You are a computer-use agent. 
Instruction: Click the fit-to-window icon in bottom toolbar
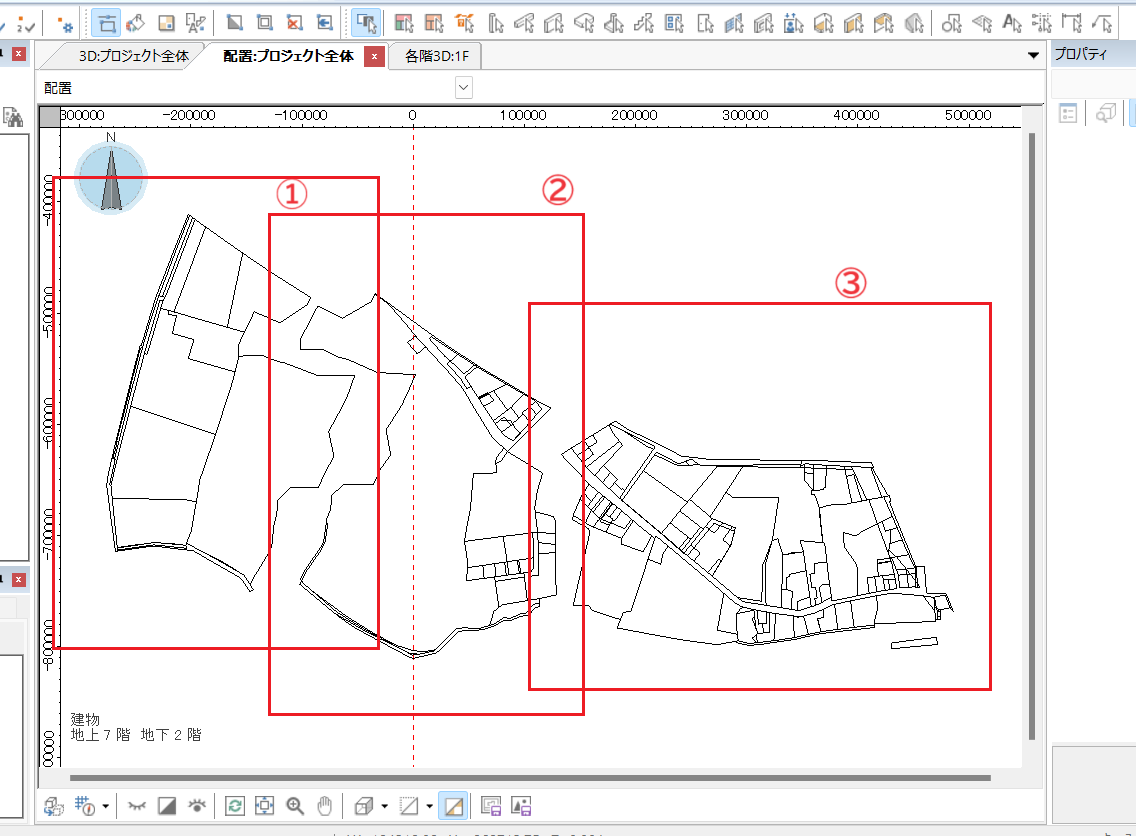pyautogui.click(x=264, y=805)
